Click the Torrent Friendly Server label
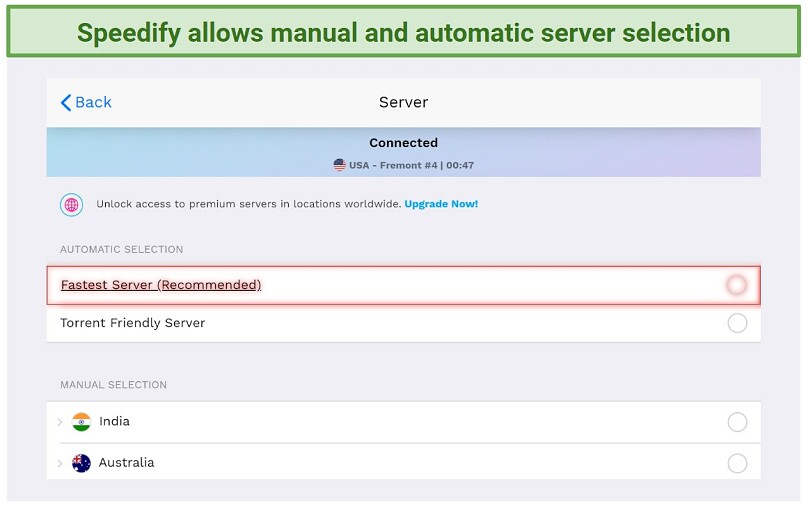Image resolution: width=806 pixels, height=506 pixels. (133, 323)
